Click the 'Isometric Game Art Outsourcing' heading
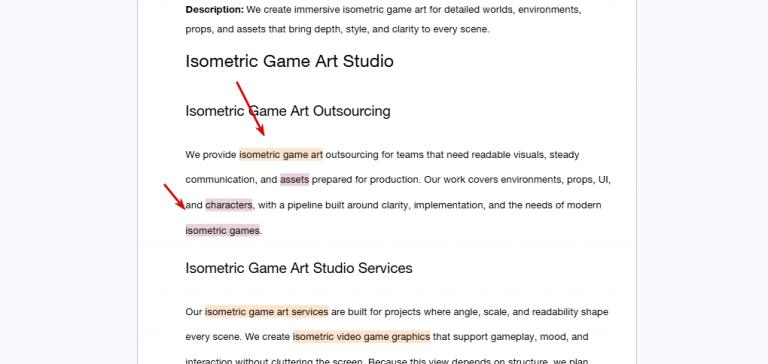Image resolution: width=768 pixels, height=364 pixels. 288,111
